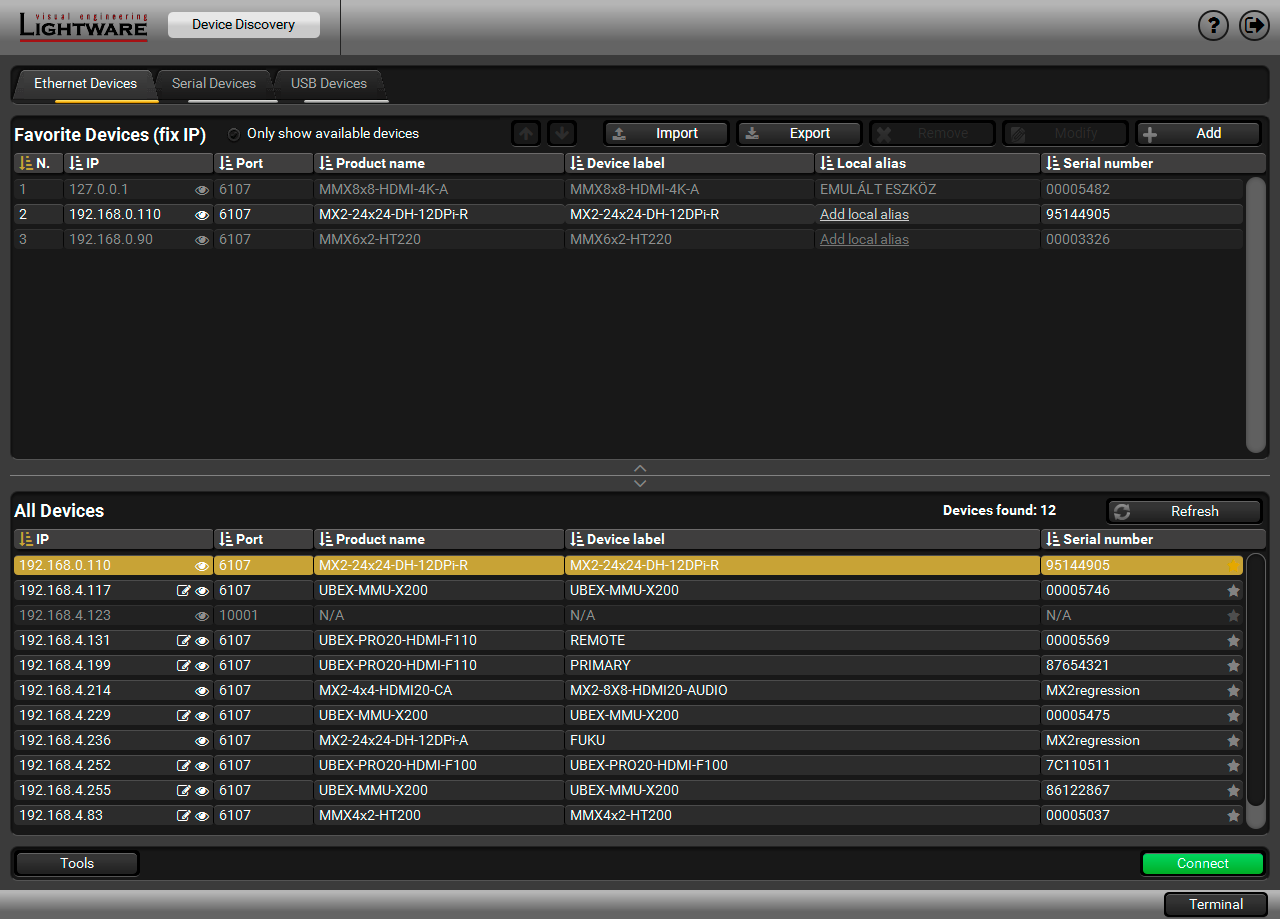Click Favorite Devices vertical scrollbar
This screenshot has width=1280, height=919.
coord(1256,315)
